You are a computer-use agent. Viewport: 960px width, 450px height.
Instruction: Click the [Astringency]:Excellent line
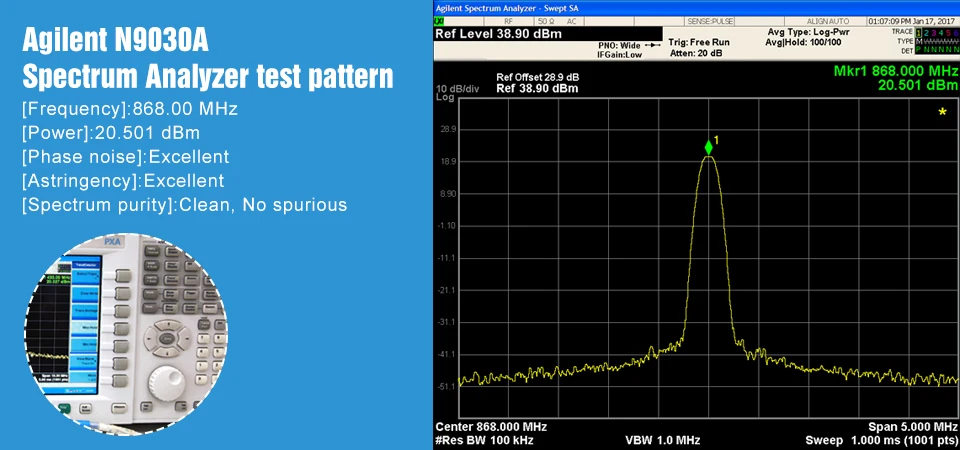click(123, 181)
